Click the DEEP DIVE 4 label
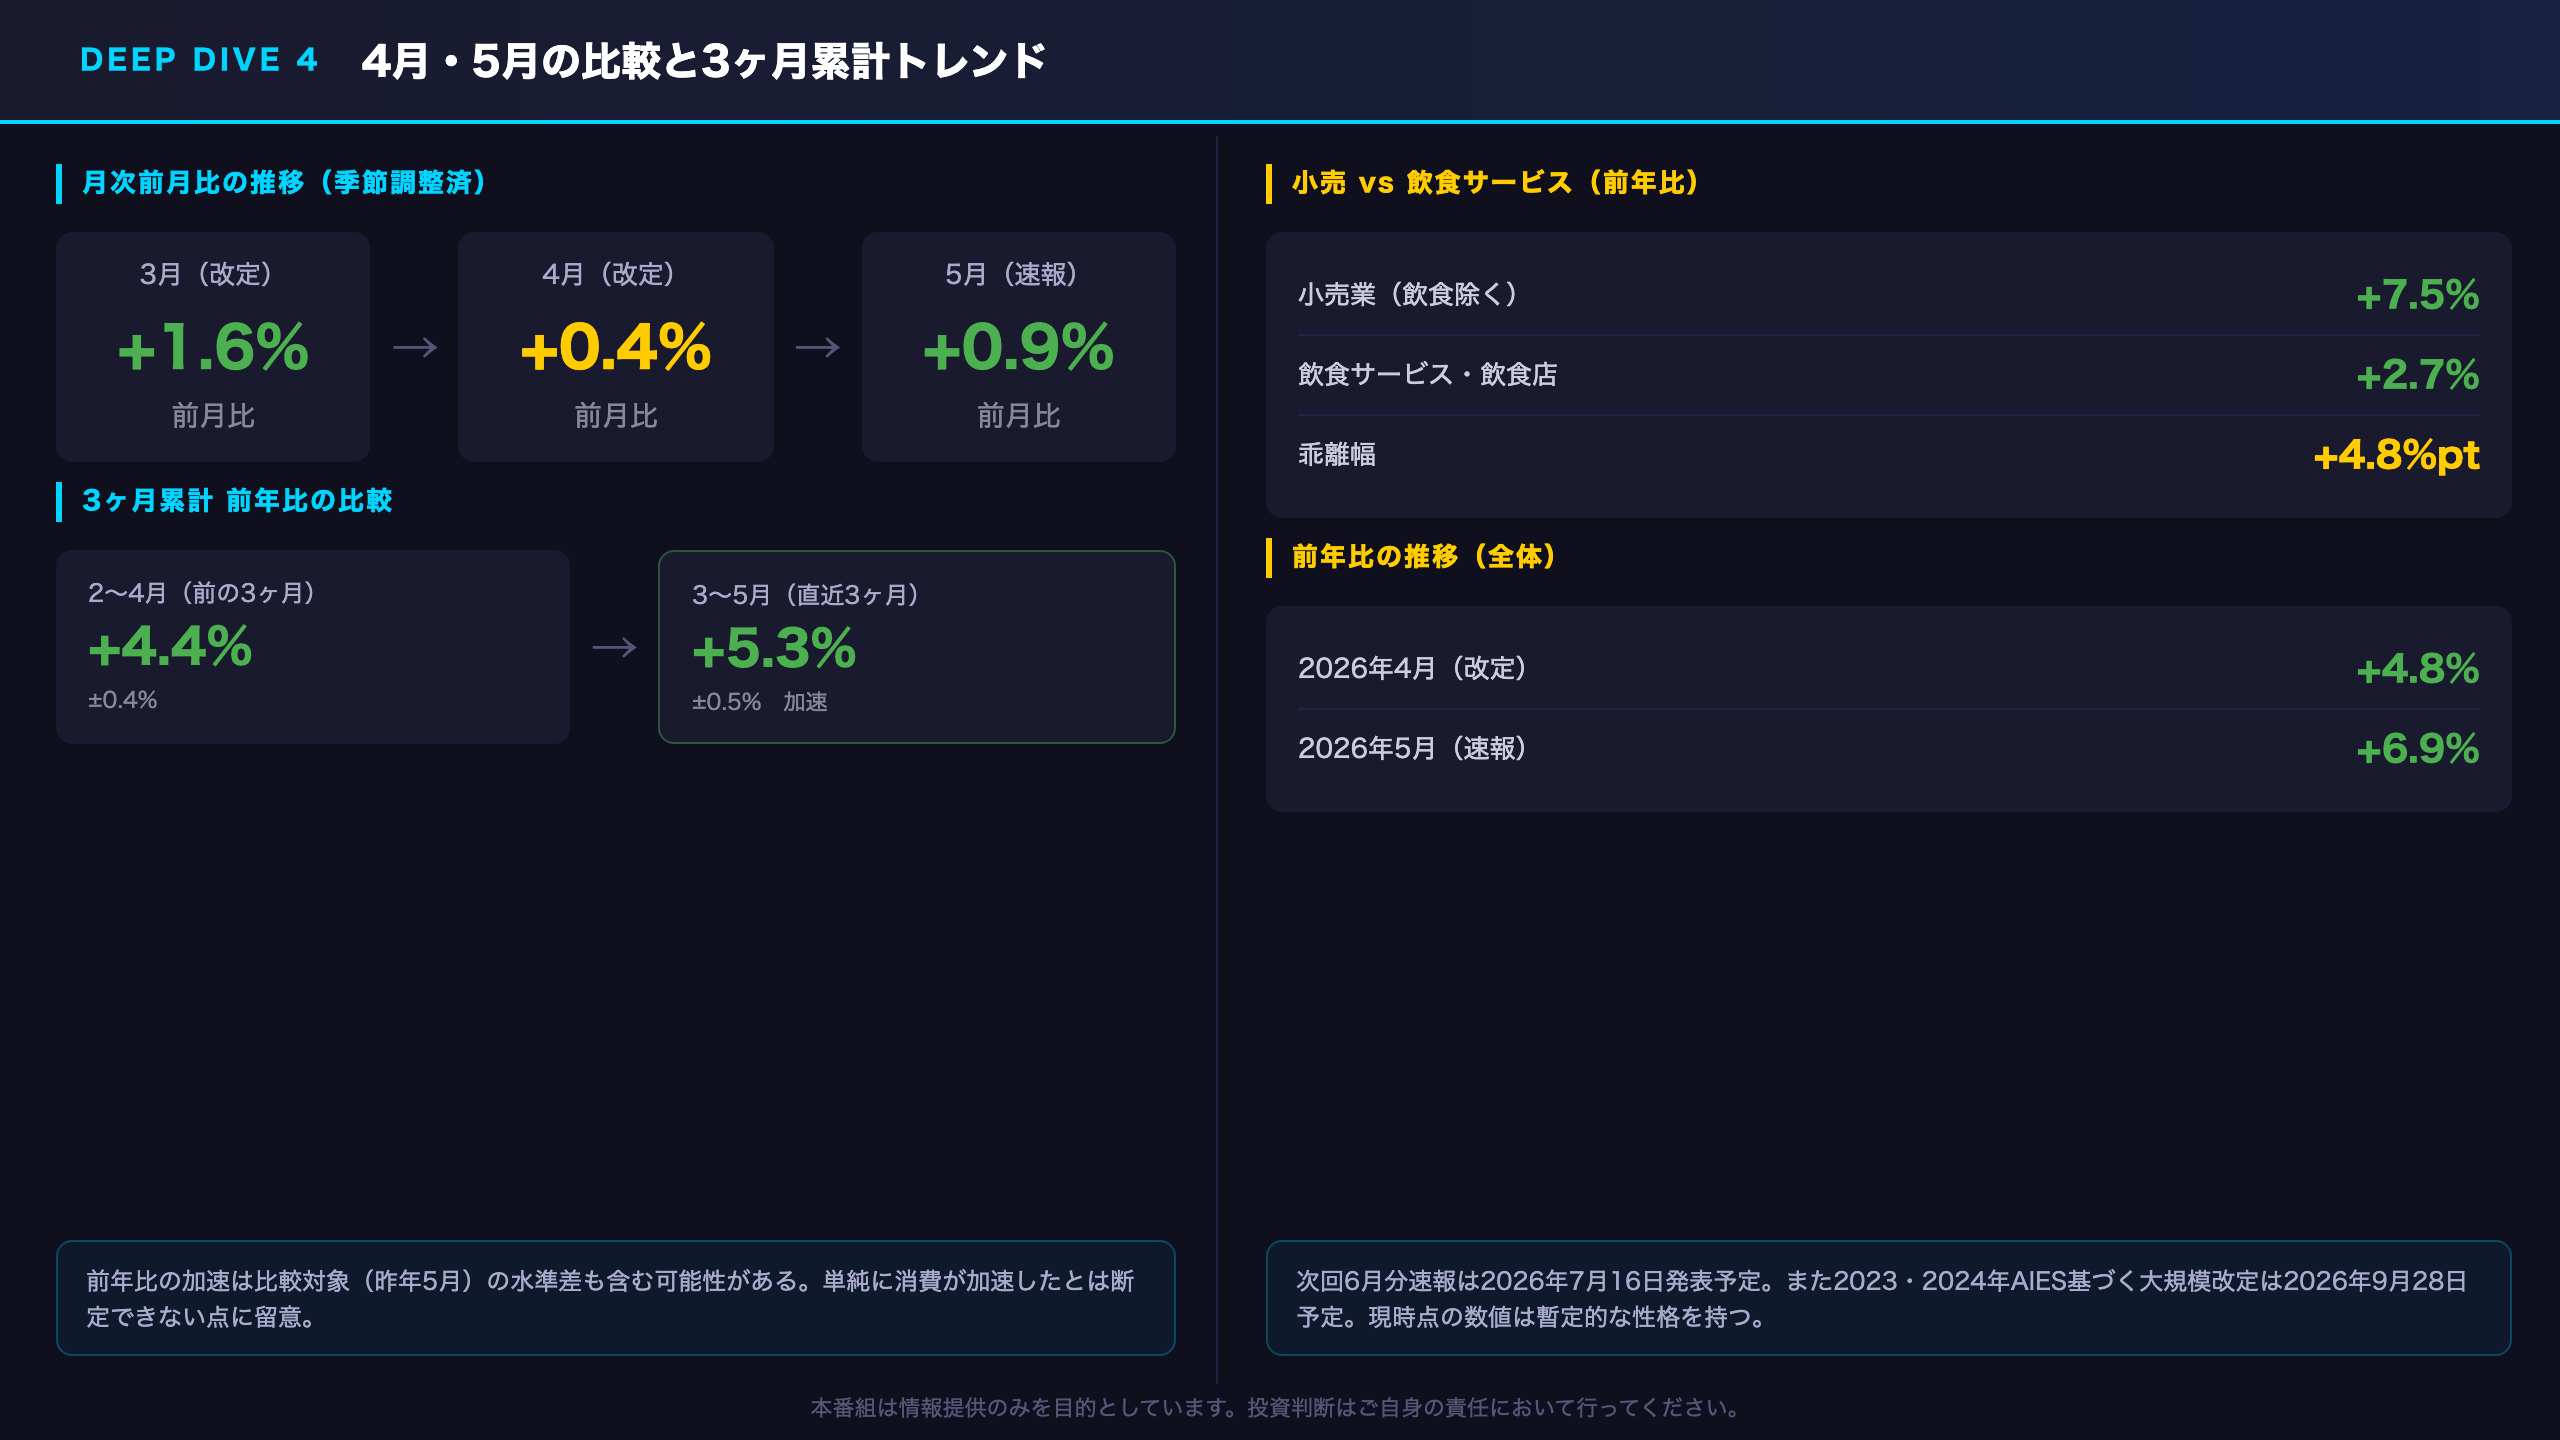 click(199, 60)
